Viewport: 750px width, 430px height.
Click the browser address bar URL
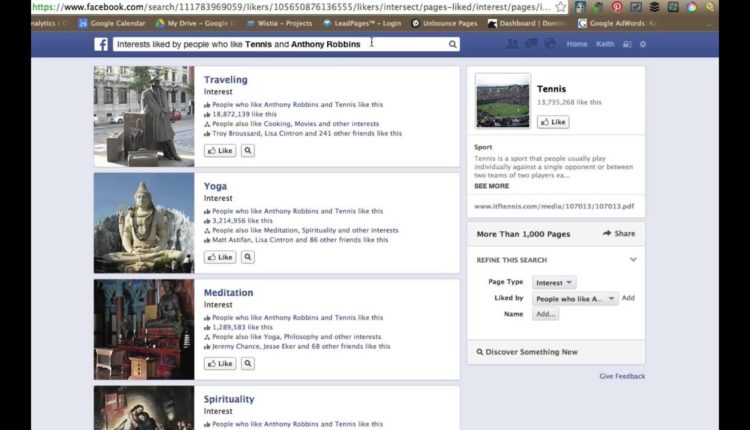point(291,7)
